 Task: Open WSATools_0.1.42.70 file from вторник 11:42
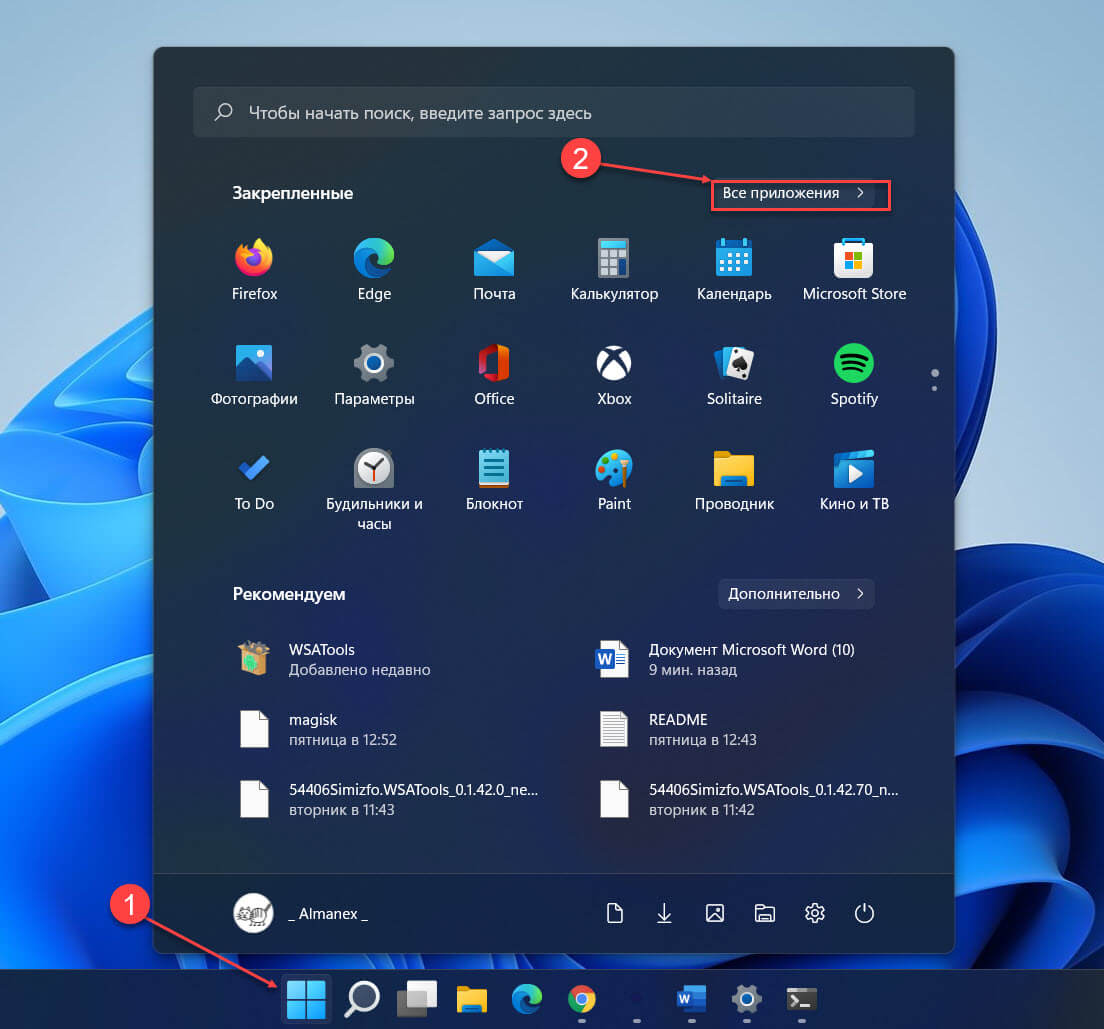pyautogui.click(x=751, y=799)
